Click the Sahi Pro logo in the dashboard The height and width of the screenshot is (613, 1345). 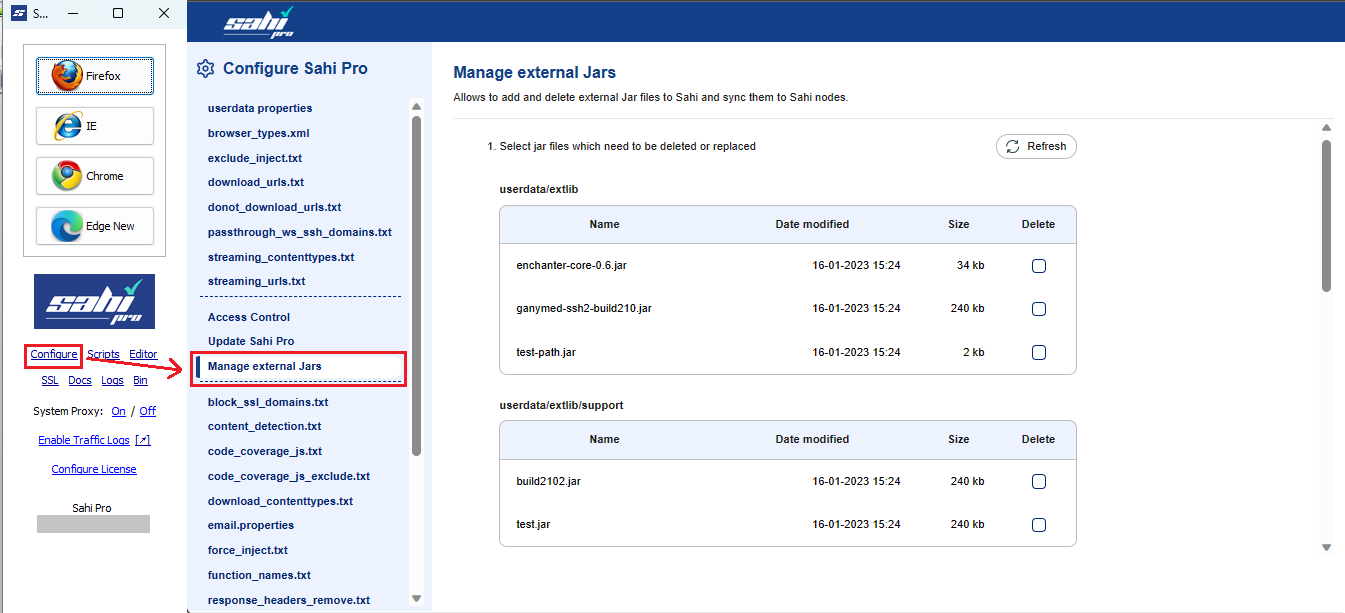pyautogui.click(x=94, y=301)
